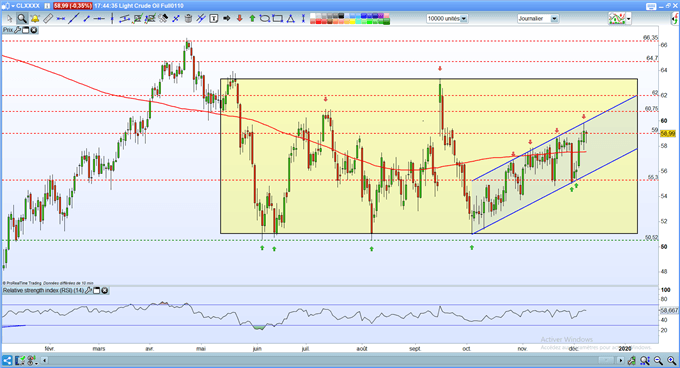Open the alert bell tool
The width and height of the screenshot is (680, 368).
(x=35, y=19)
